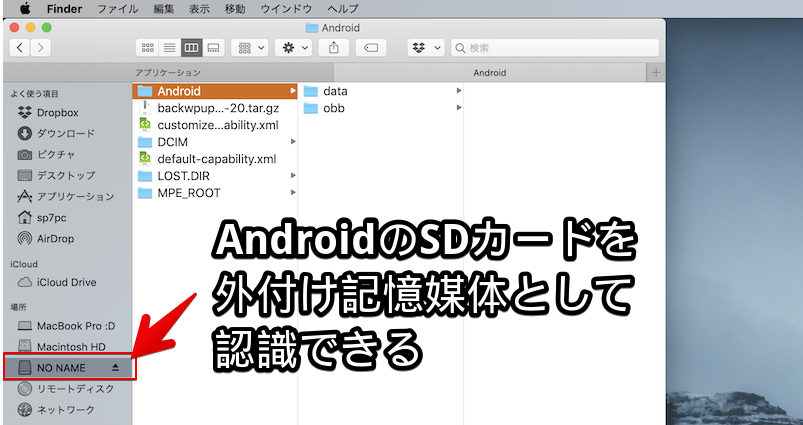Switch to the アプリケーション tab
Viewport: 803px width, 425px height.
pyautogui.click(x=167, y=73)
